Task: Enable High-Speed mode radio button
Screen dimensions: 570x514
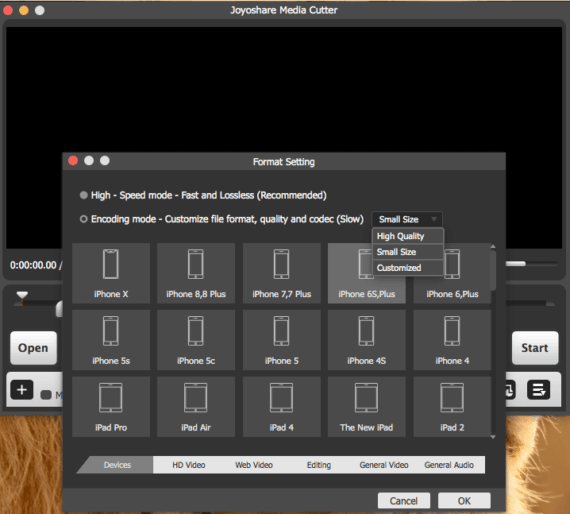Action: 84,195
